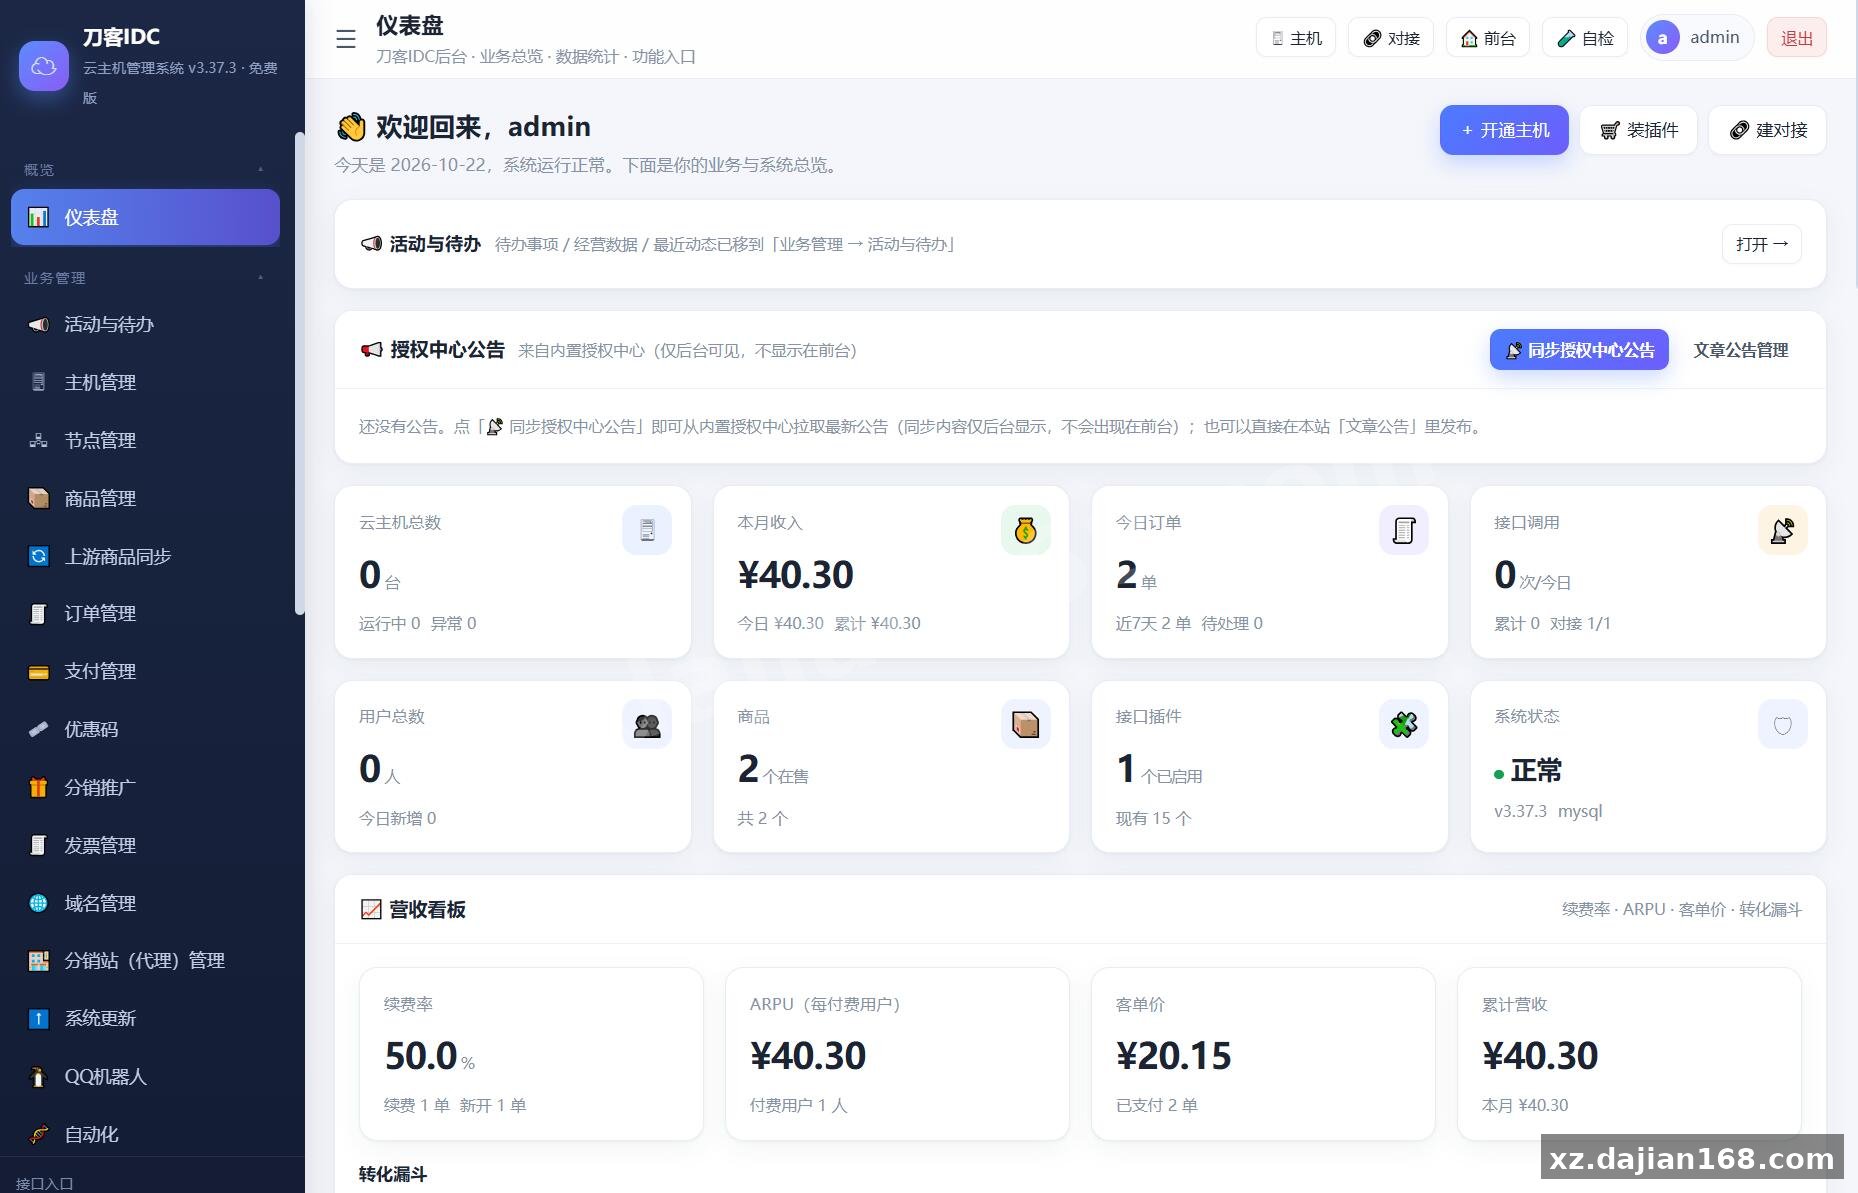
Task: Click the money bag icon on 本月收入 card
Action: point(1025,530)
